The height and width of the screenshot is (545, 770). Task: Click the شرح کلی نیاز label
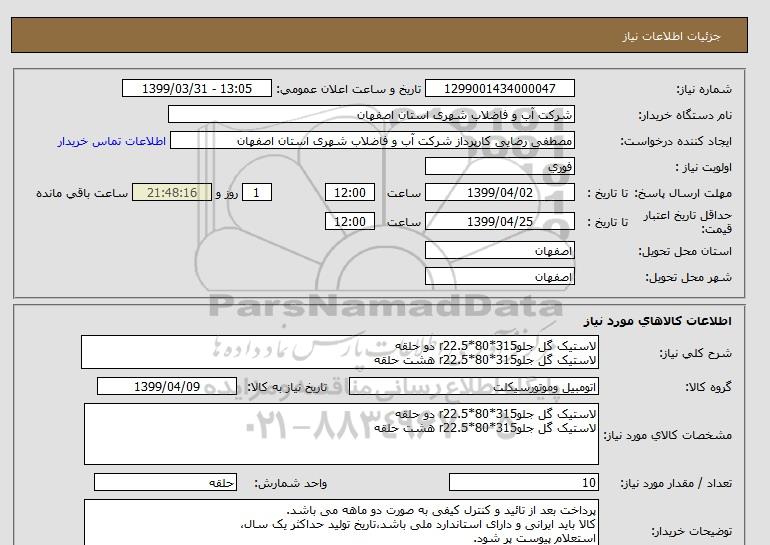695,353
